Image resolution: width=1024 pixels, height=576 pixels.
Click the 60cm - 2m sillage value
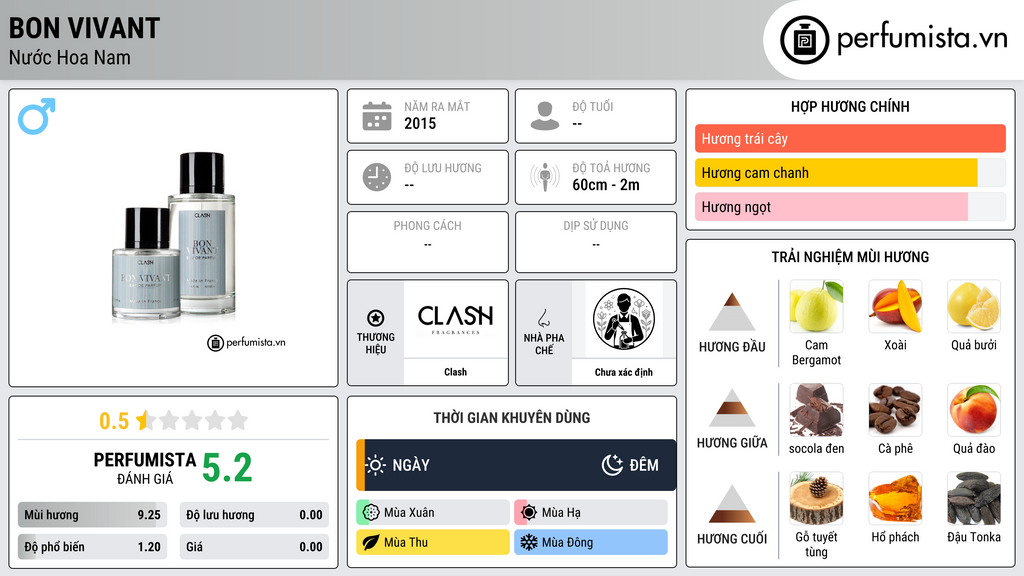click(606, 185)
